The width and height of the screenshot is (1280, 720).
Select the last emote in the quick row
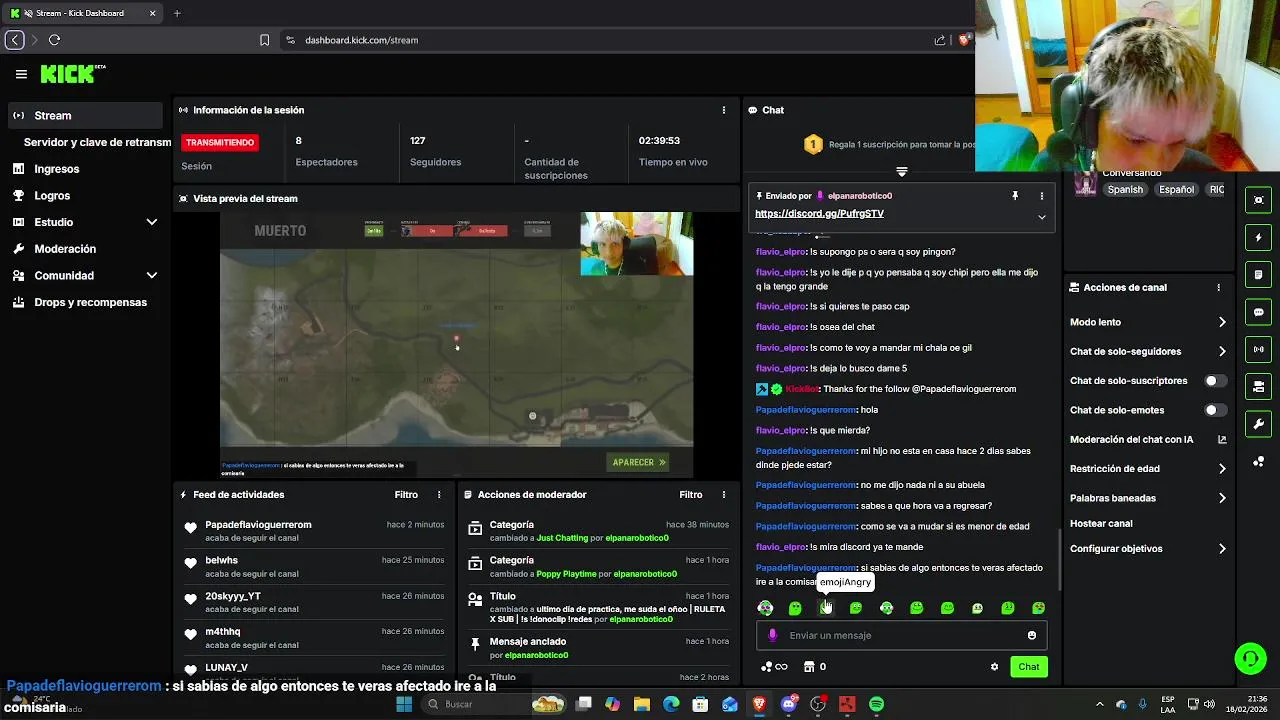[x=1038, y=608]
